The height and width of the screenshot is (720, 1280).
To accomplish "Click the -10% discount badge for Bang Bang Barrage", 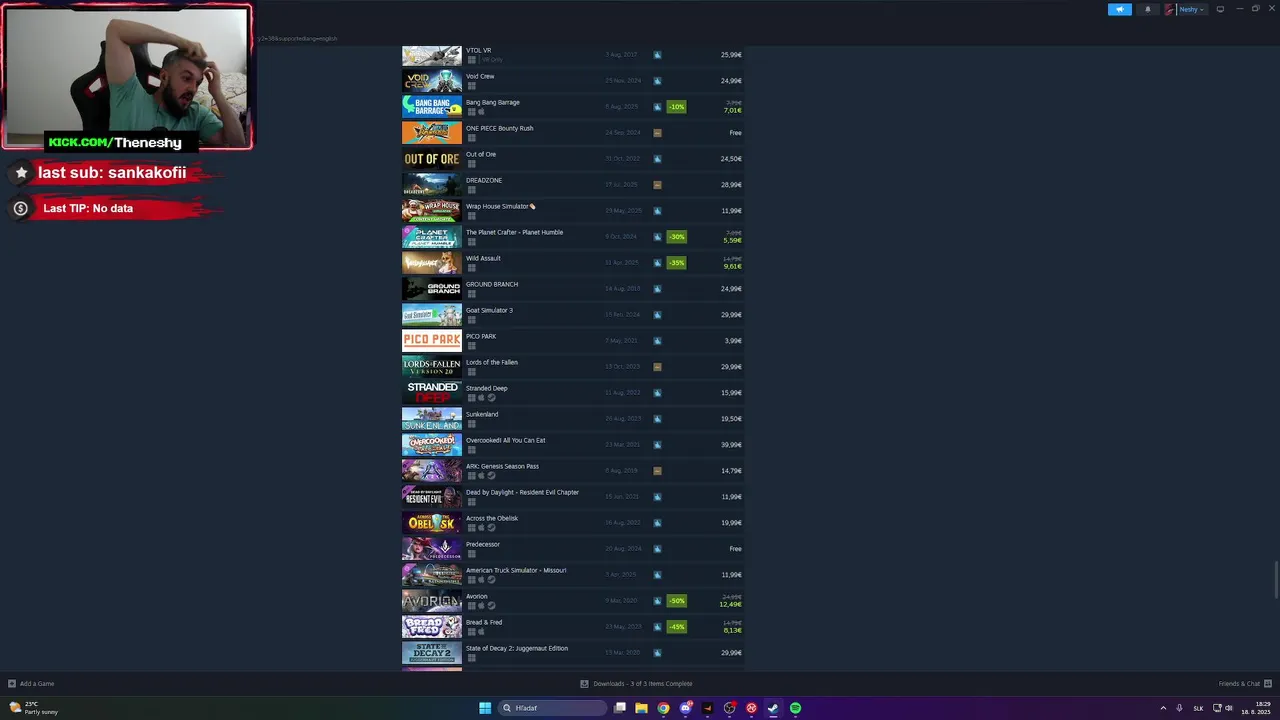I will point(677,107).
